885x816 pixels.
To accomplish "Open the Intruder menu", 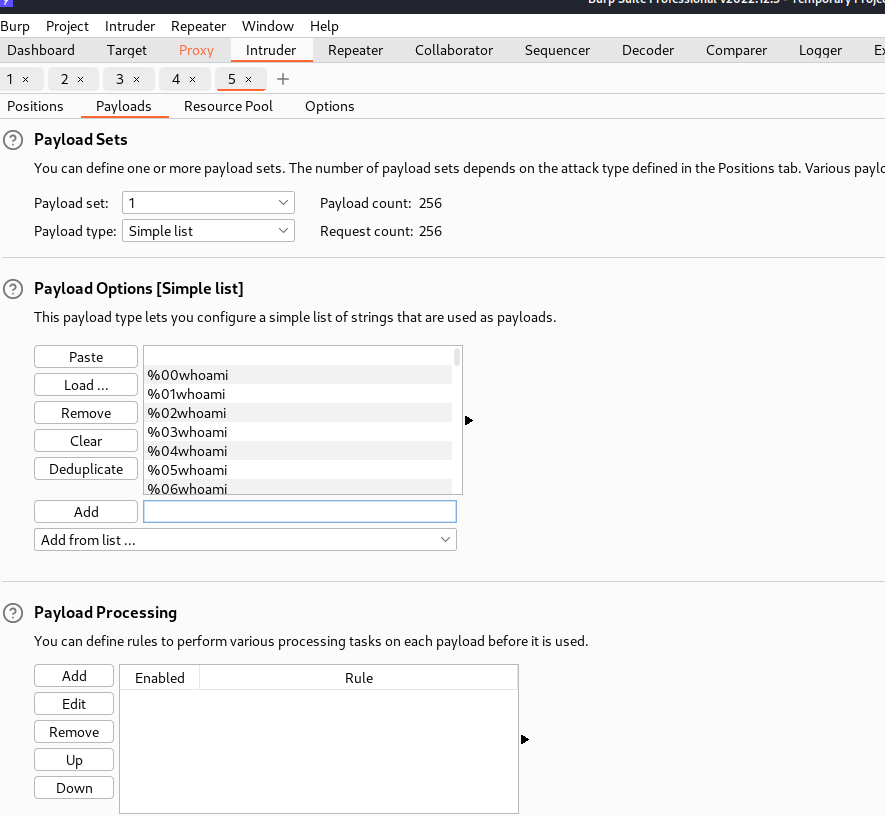I will [x=130, y=26].
